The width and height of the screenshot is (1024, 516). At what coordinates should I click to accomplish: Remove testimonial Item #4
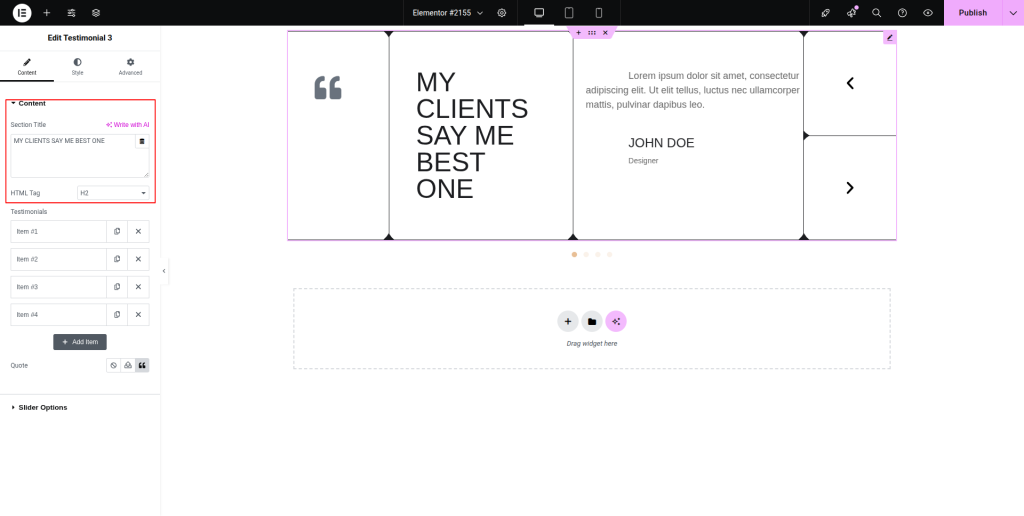[x=138, y=314]
